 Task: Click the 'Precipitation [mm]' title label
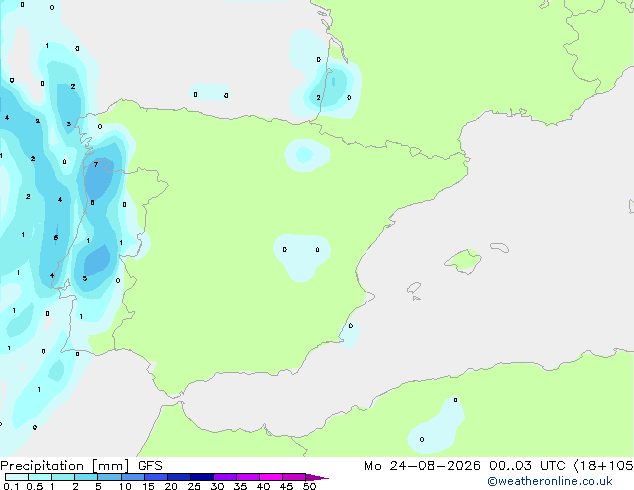65,466
